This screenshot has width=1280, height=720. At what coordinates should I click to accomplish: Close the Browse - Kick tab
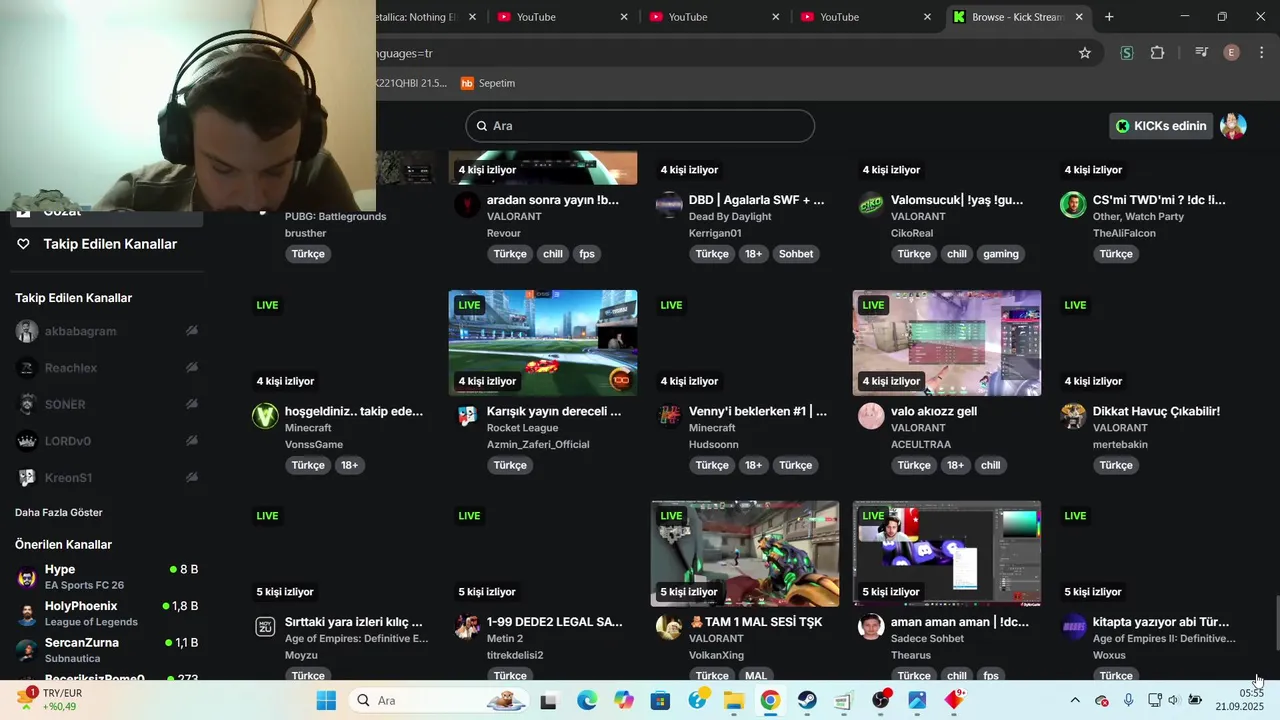(1079, 17)
